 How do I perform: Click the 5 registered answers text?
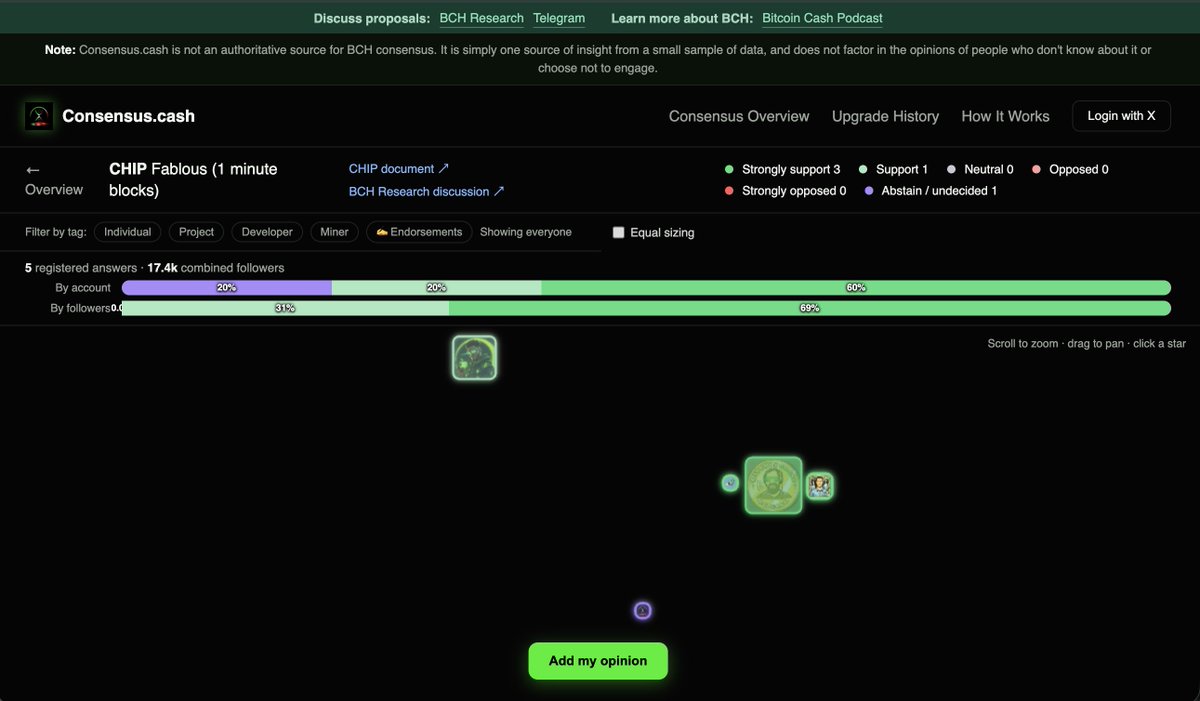click(83, 268)
